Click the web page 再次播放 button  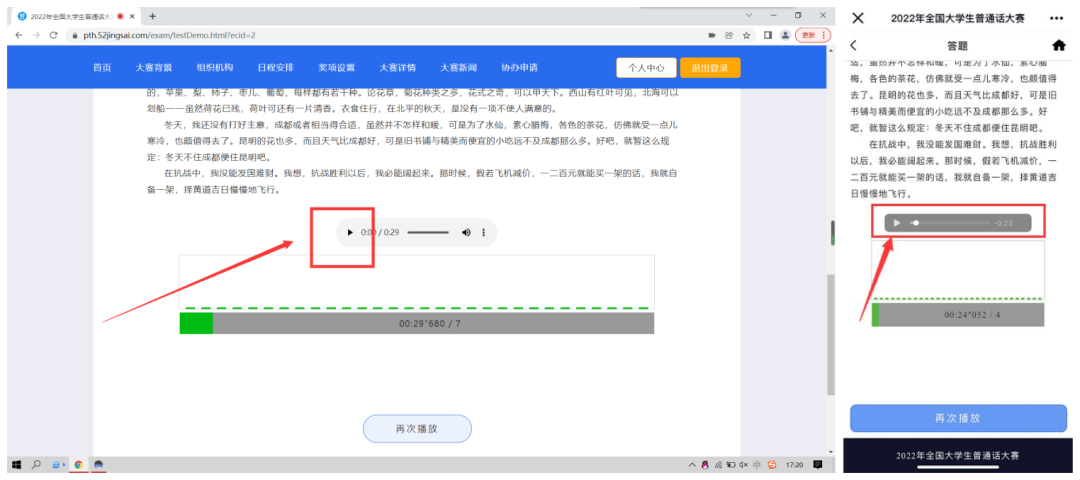click(x=416, y=429)
